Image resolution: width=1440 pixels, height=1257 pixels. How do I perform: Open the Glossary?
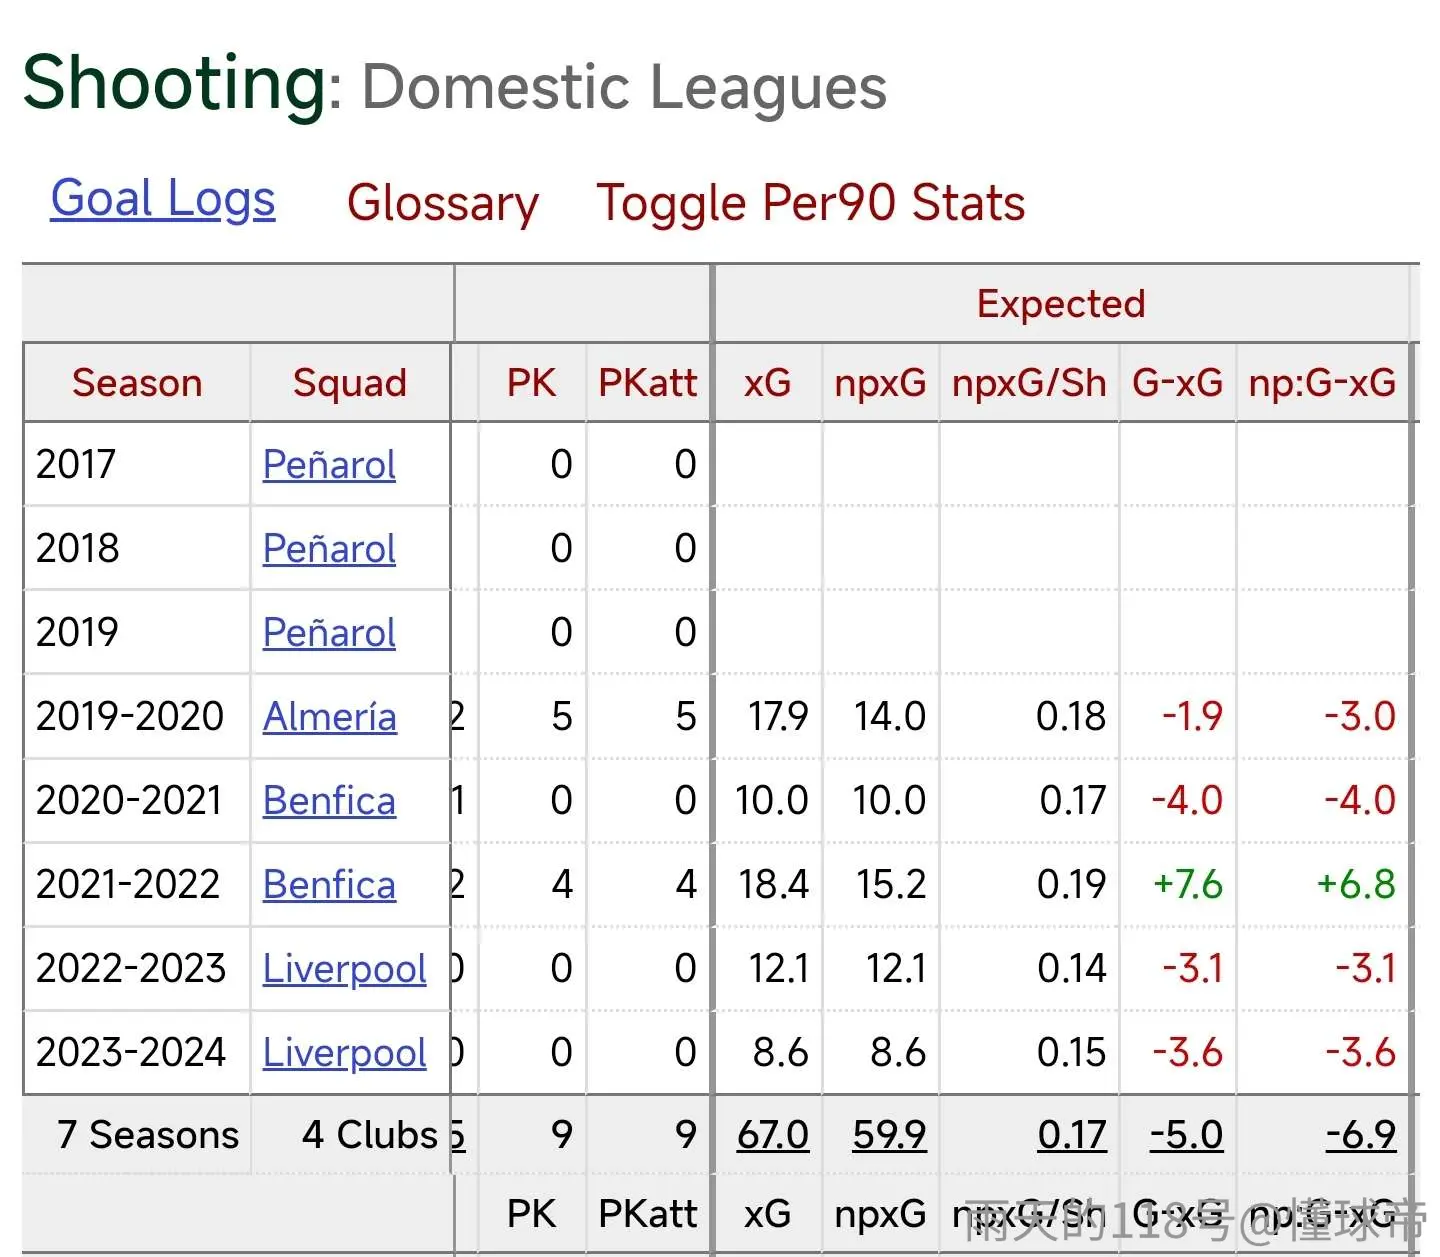coord(442,203)
